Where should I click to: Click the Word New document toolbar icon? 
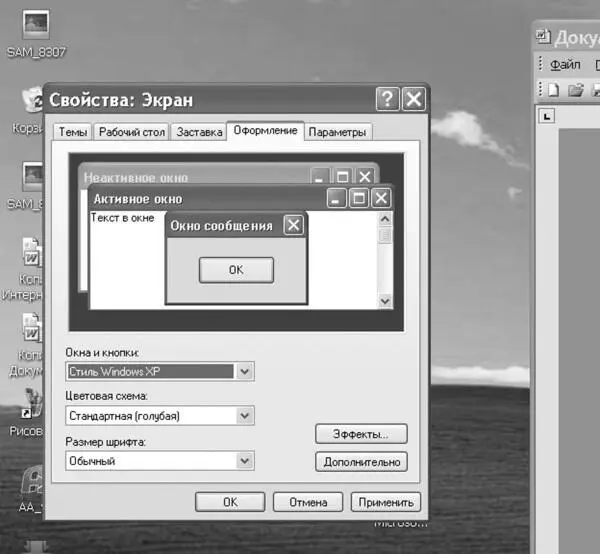[554, 90]
